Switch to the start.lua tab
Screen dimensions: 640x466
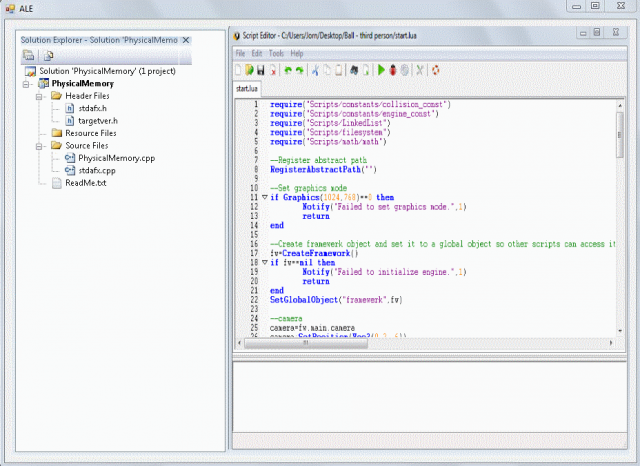coord(247,88)
